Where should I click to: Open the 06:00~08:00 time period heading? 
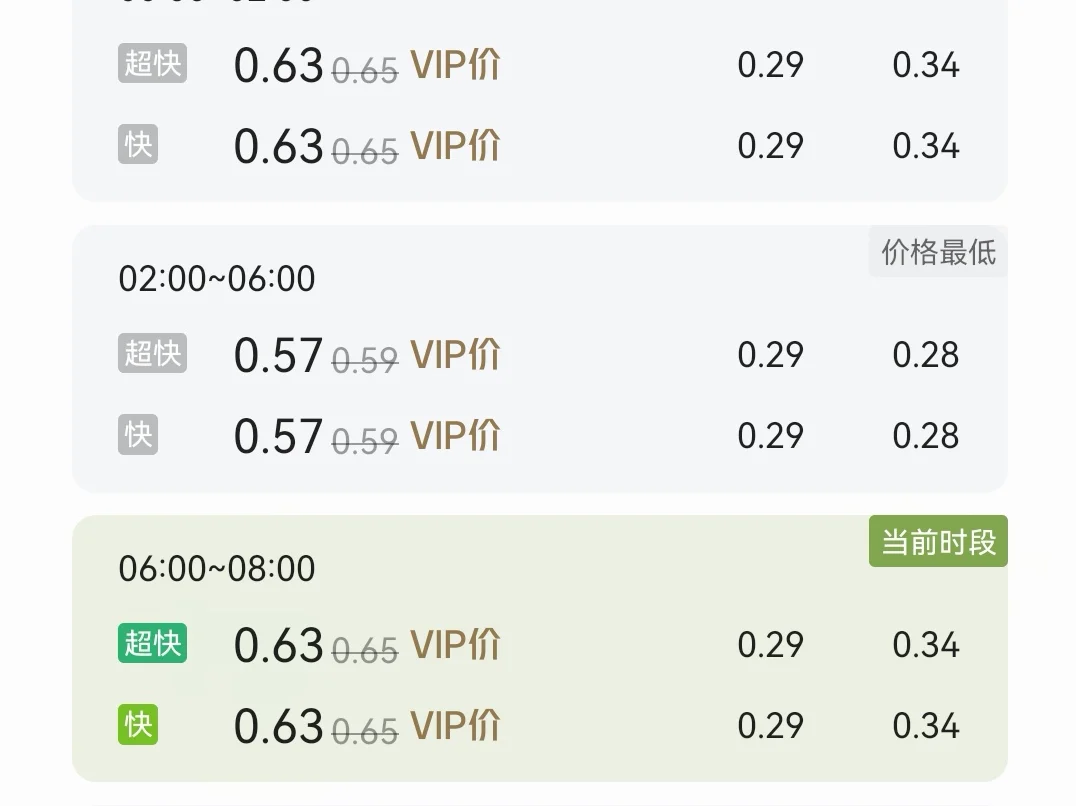point(217,569)
